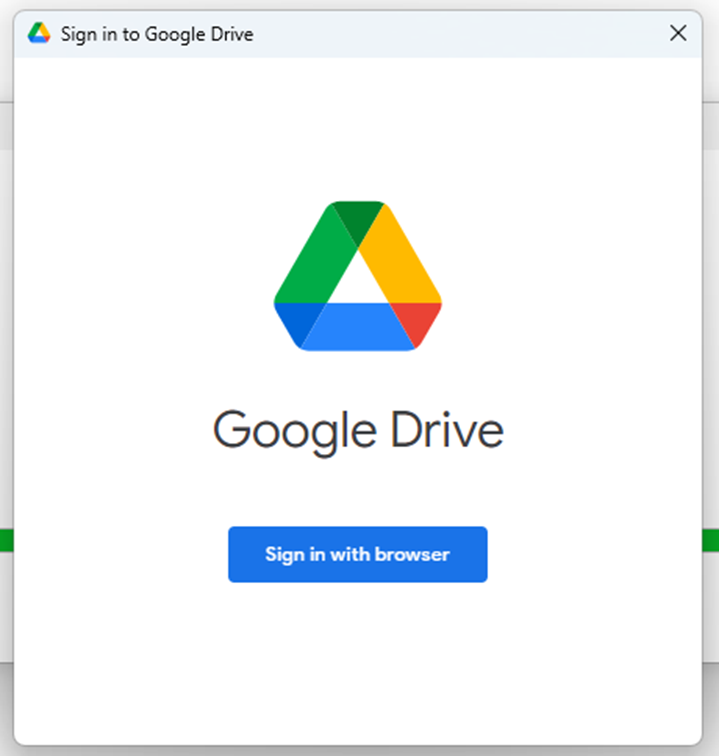Click the 'Google Drive' heading text
Viewport: 719px width, 756px height.
tap(358, 432)
